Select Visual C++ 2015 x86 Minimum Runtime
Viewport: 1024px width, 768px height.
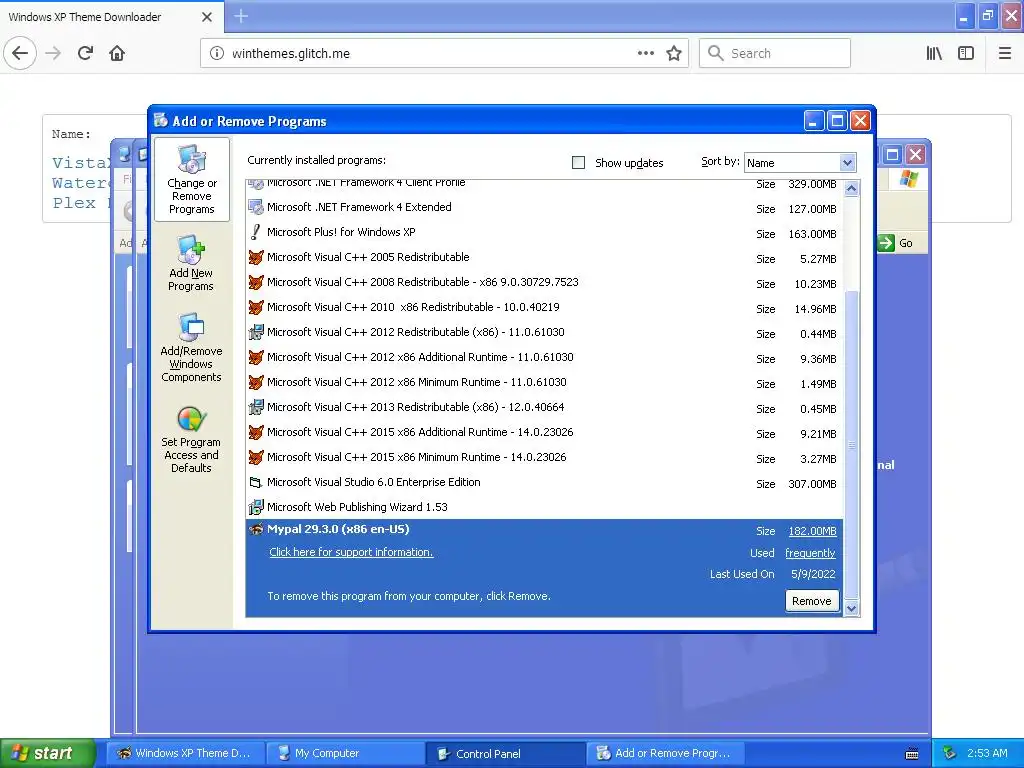click(x=545, y=458)
